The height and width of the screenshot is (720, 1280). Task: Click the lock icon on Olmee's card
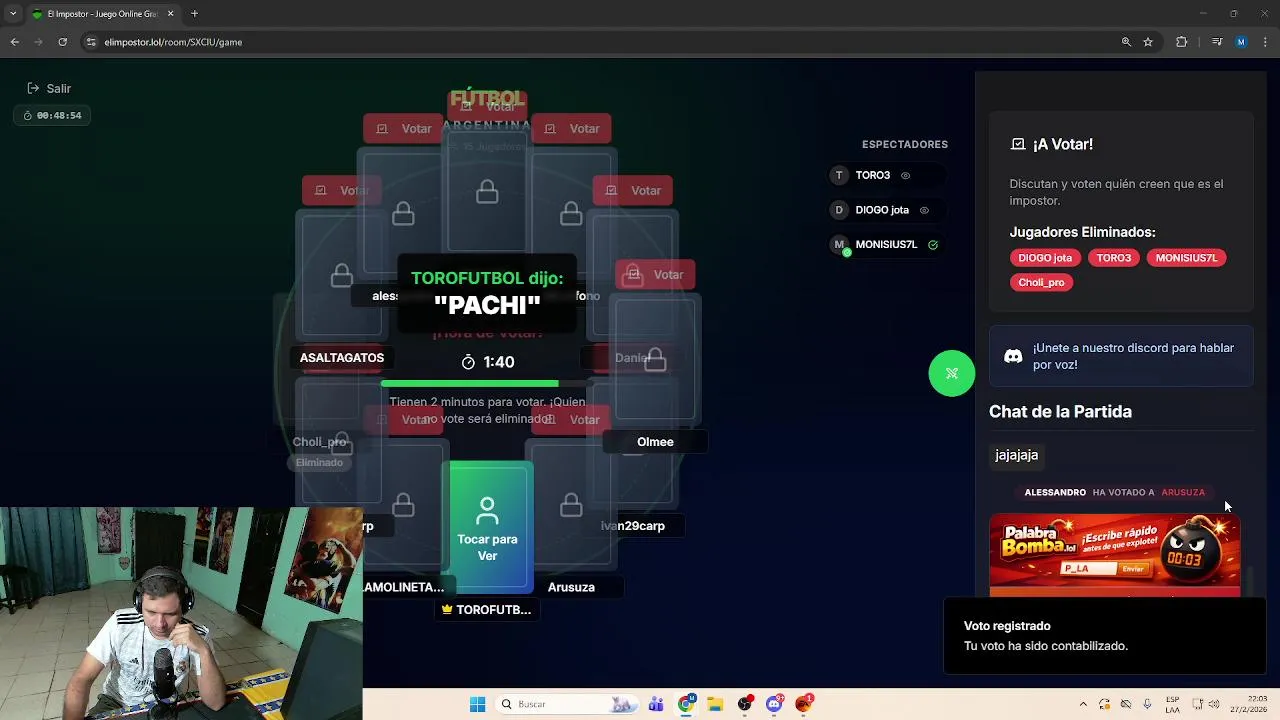[655, 359]
